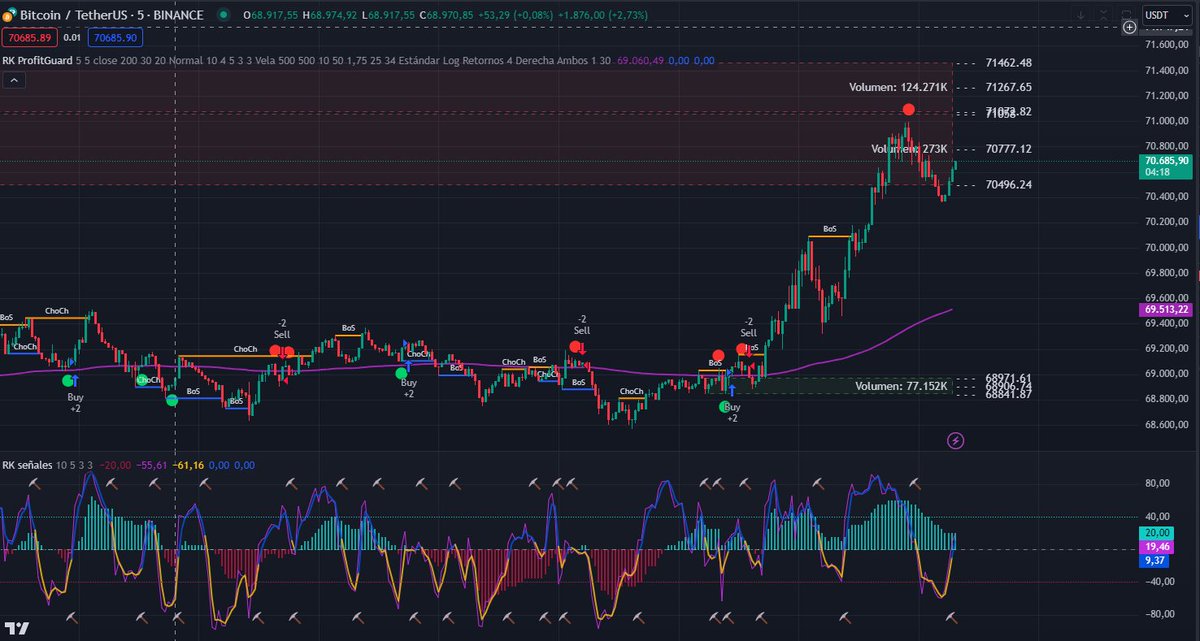This screenshot has width=1200, height=641.
Task: Click the down-arrow icon near USDT selector
Action: [x=1081, y=15]
